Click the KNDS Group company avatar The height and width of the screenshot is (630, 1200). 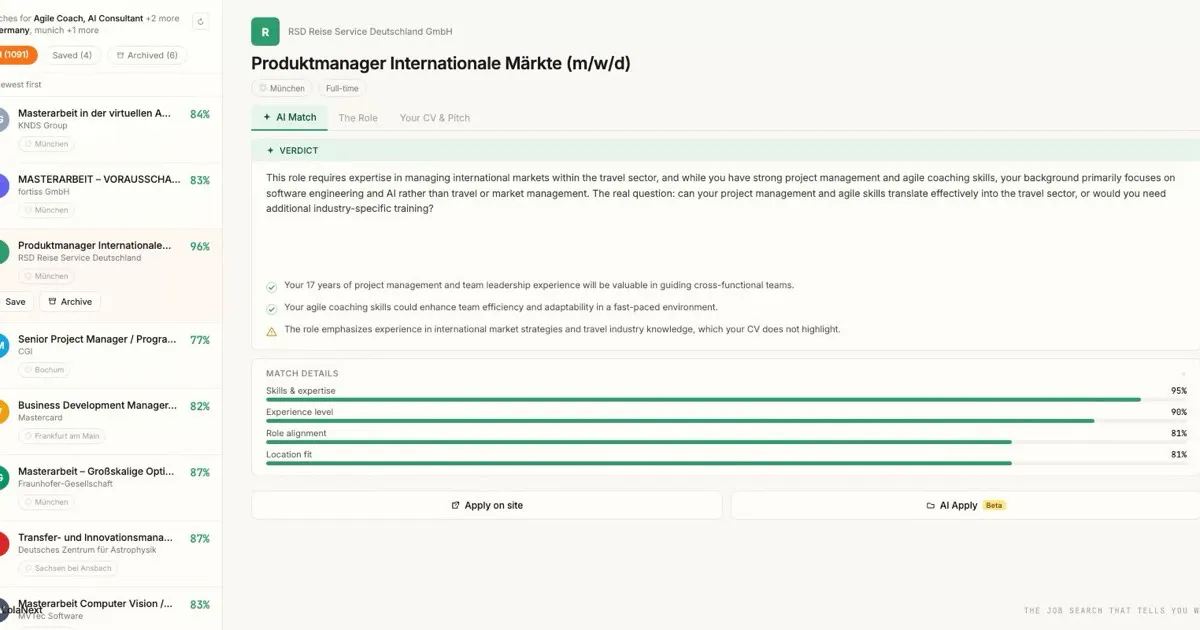(x=3, y=119)
